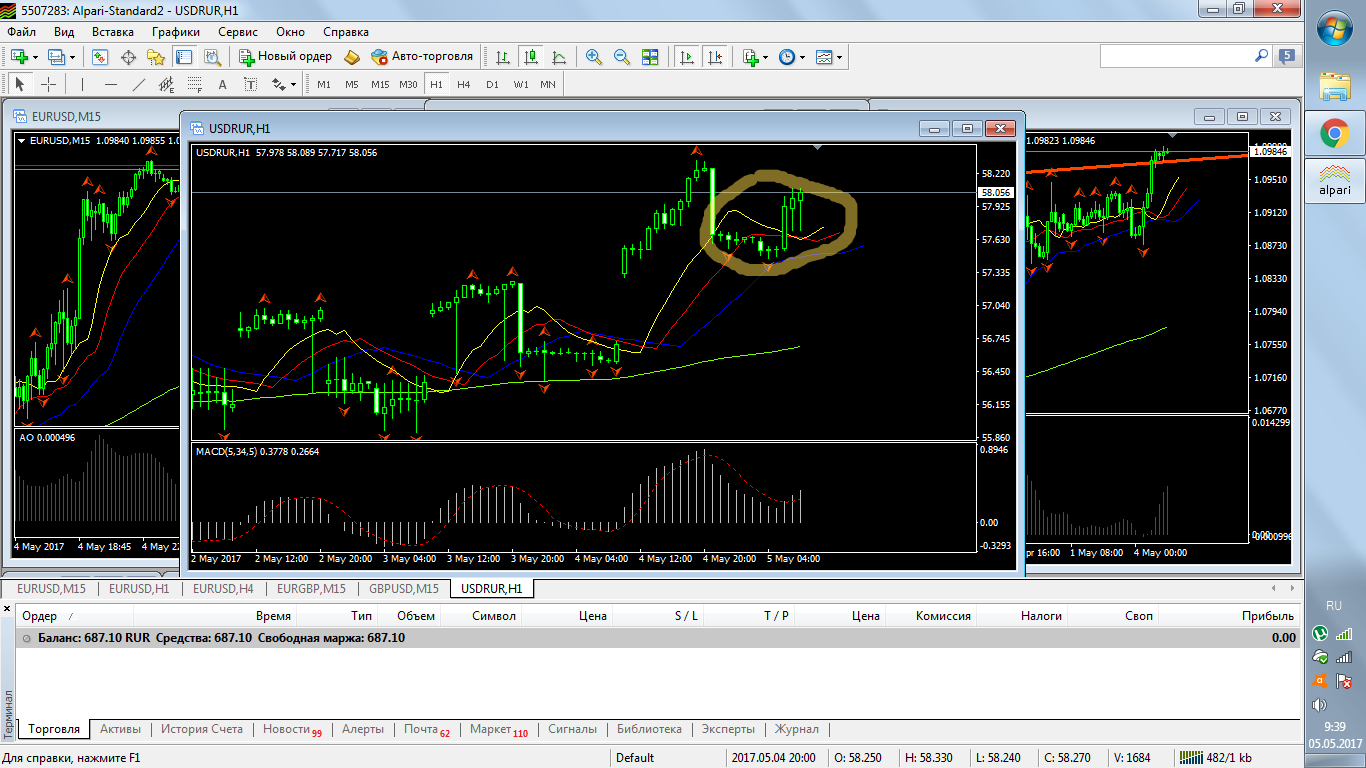The height and width of the screenshot is (768, 1366).
Task: Toggle the Авто-торговля button
Action: coord(422,57)
